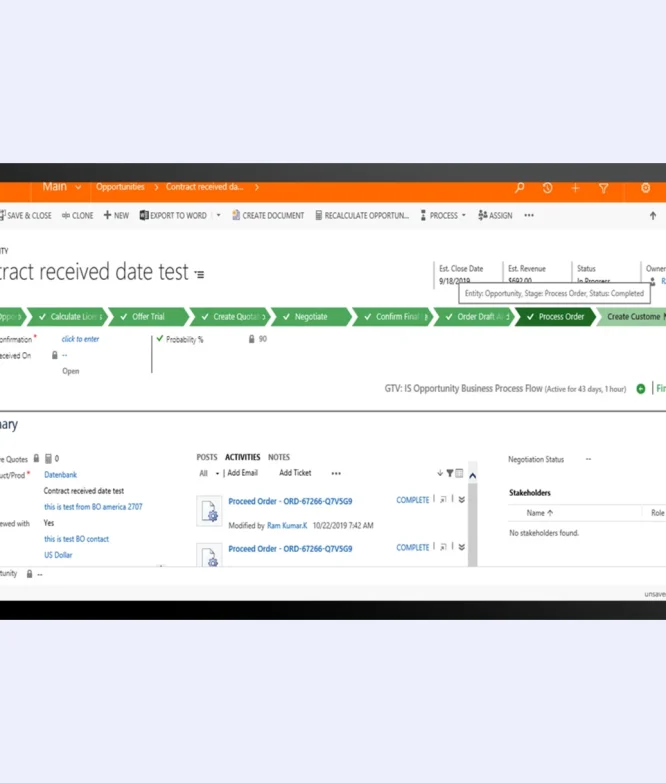
Task: Sort stakeholders by Name column
Action: tap(539, 513)
